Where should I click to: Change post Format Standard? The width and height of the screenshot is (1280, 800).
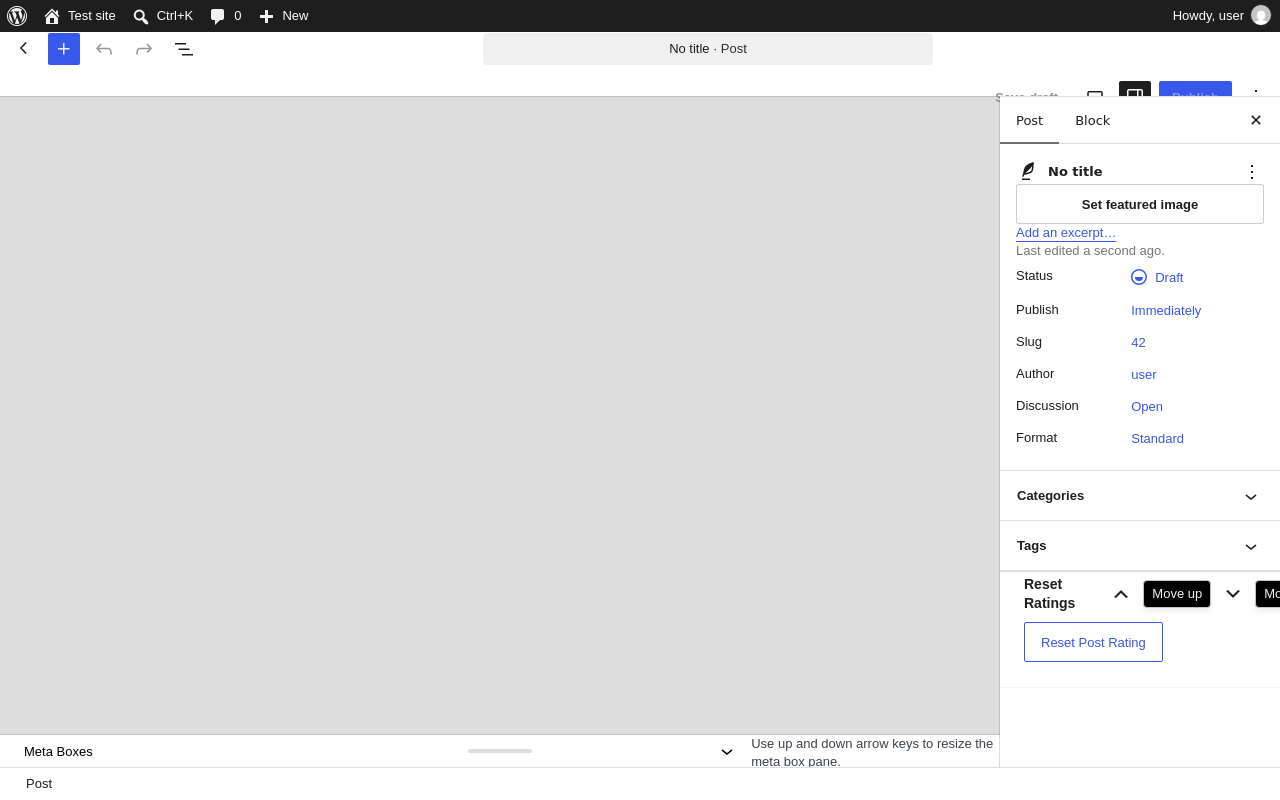[x=1157, y=439]
